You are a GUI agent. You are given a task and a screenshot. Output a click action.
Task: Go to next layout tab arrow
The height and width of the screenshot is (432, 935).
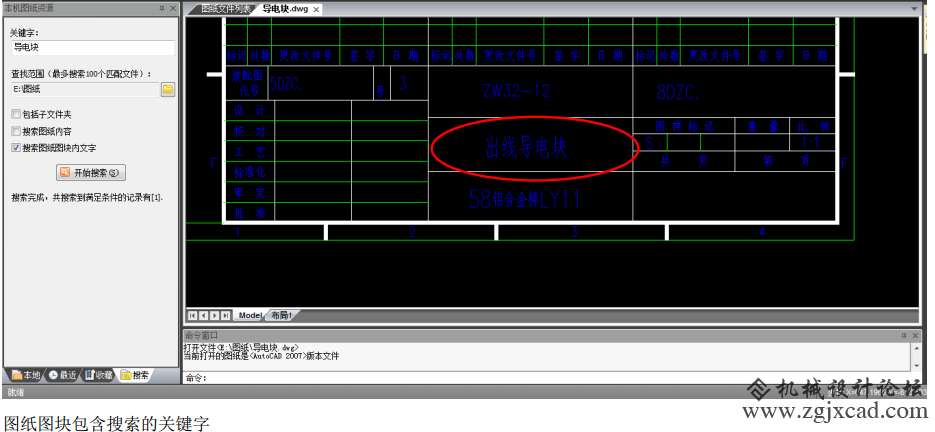pyautogui.click(x=214, y=315)
